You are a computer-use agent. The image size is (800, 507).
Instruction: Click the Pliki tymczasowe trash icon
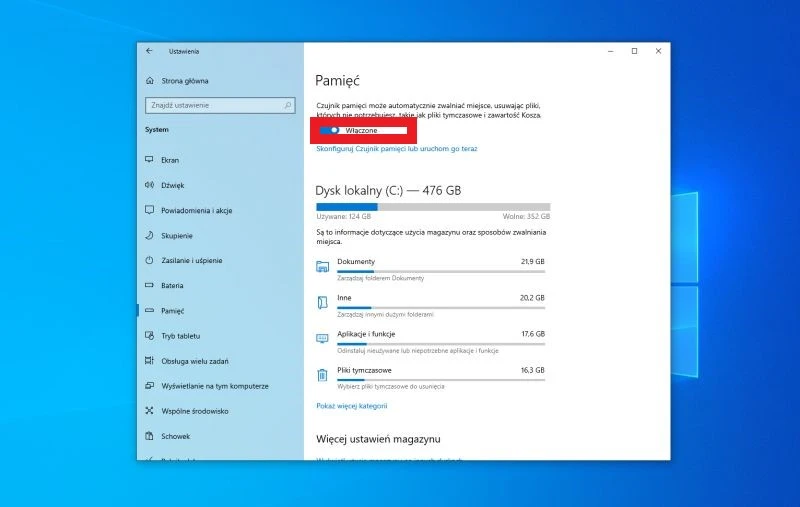pyautogui.click(x=322, y=375)
